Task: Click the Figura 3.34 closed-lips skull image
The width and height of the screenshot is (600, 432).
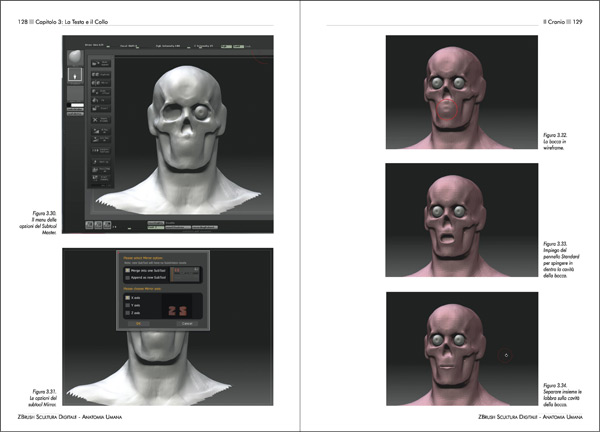Action: click(462, 349)
